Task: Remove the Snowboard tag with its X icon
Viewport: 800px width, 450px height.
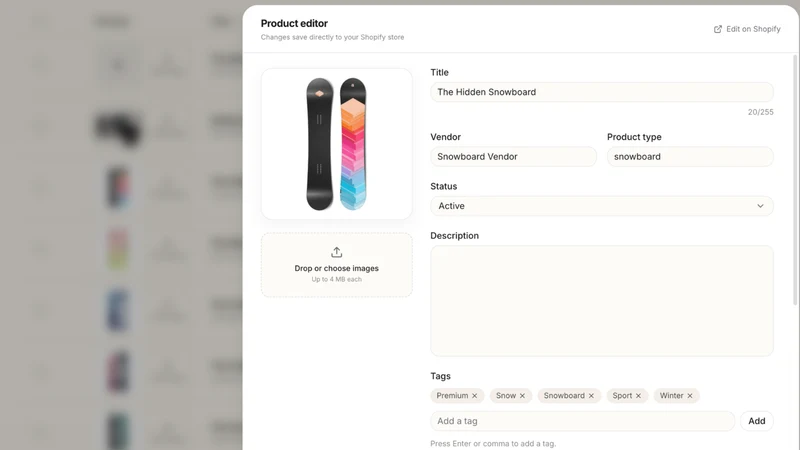Action: (591, 396)
